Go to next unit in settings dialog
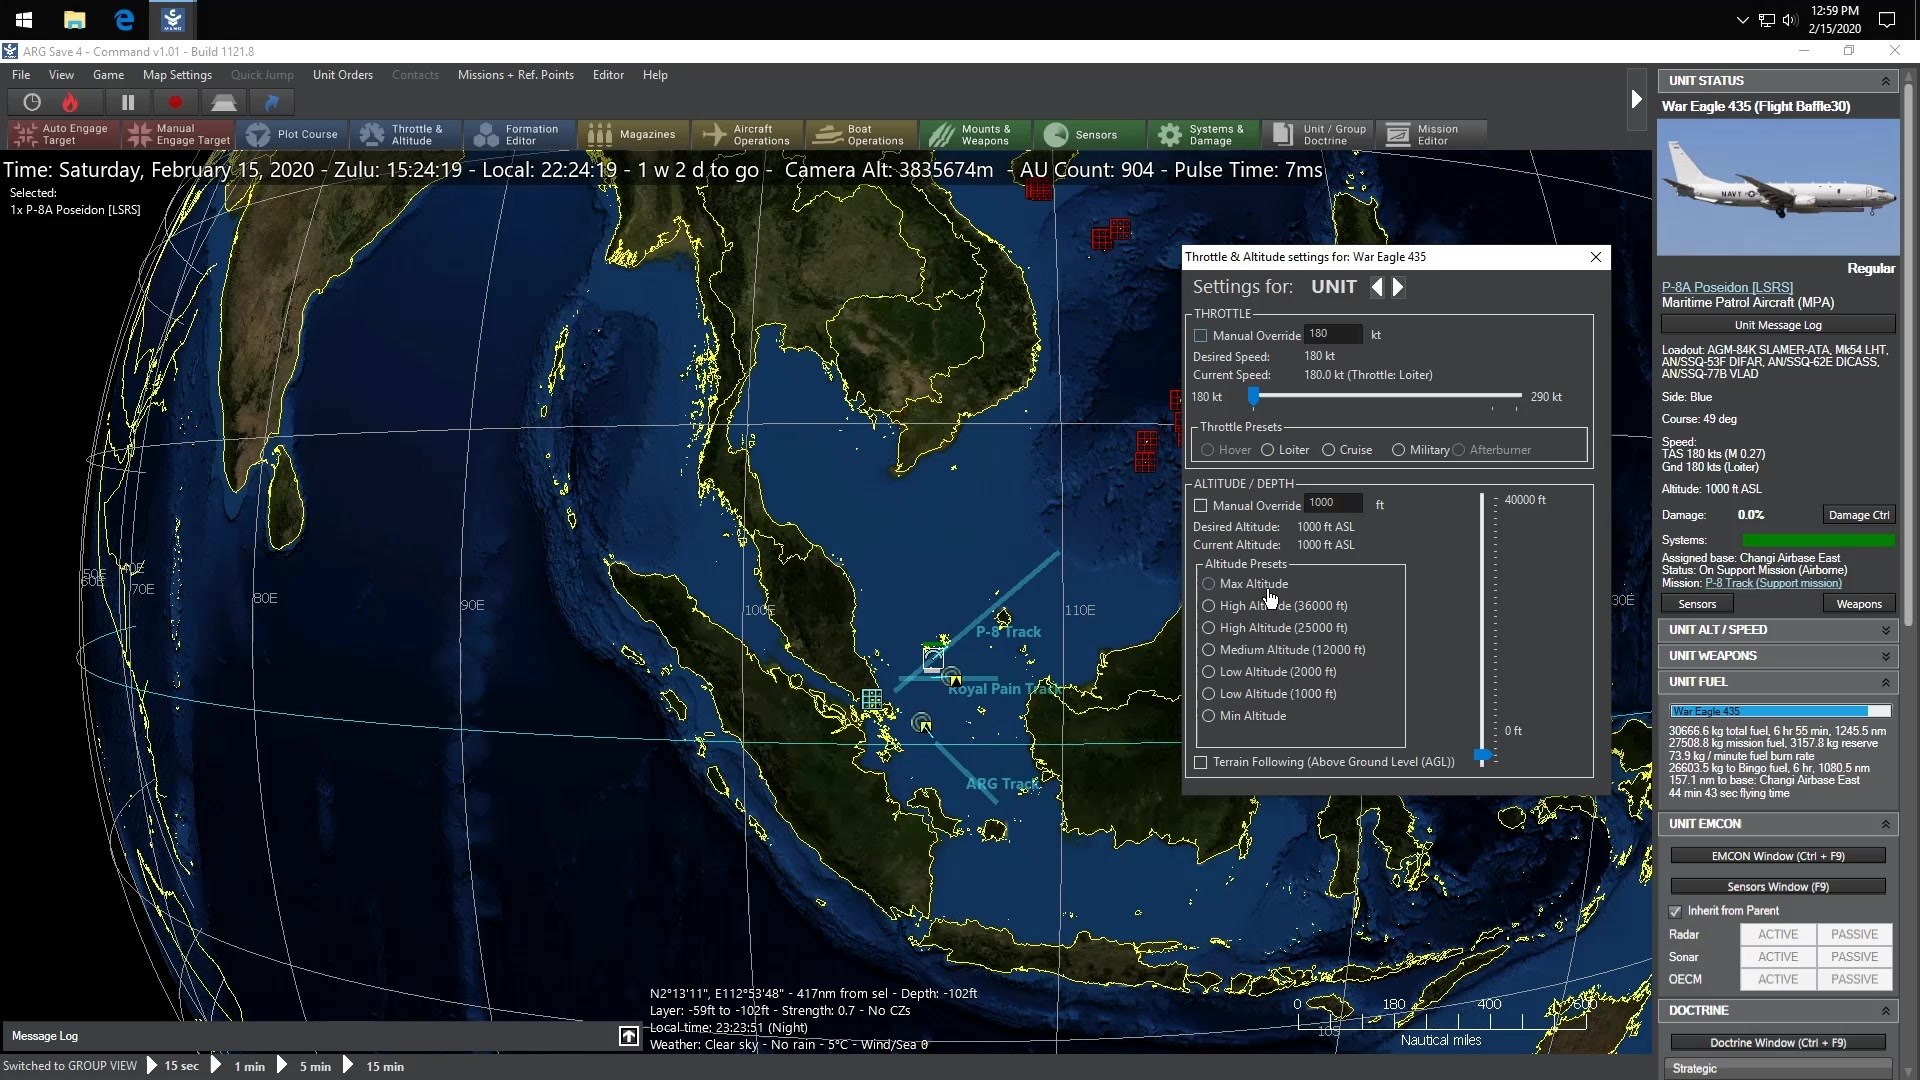This screenshot has height=1080, width=1920. tap(1398, 287)
